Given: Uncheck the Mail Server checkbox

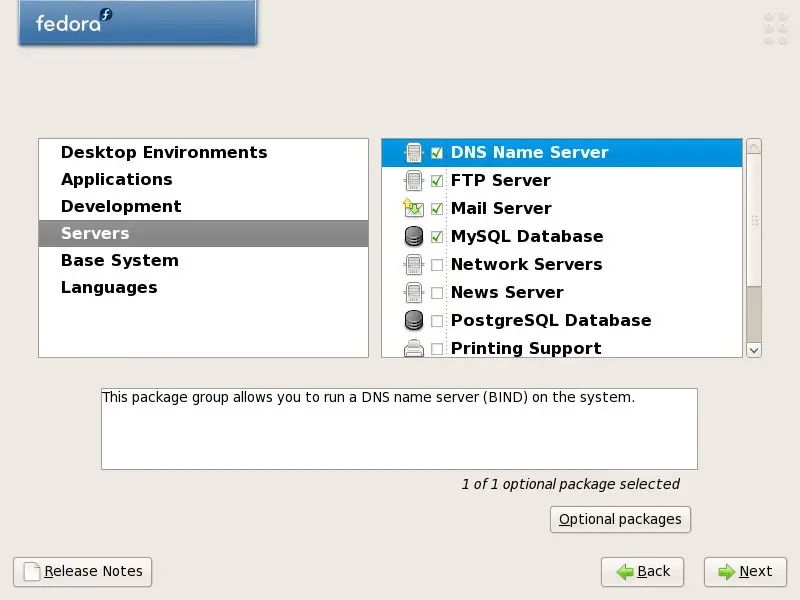Looking at the screenshot, I should [x=437, y=209].
